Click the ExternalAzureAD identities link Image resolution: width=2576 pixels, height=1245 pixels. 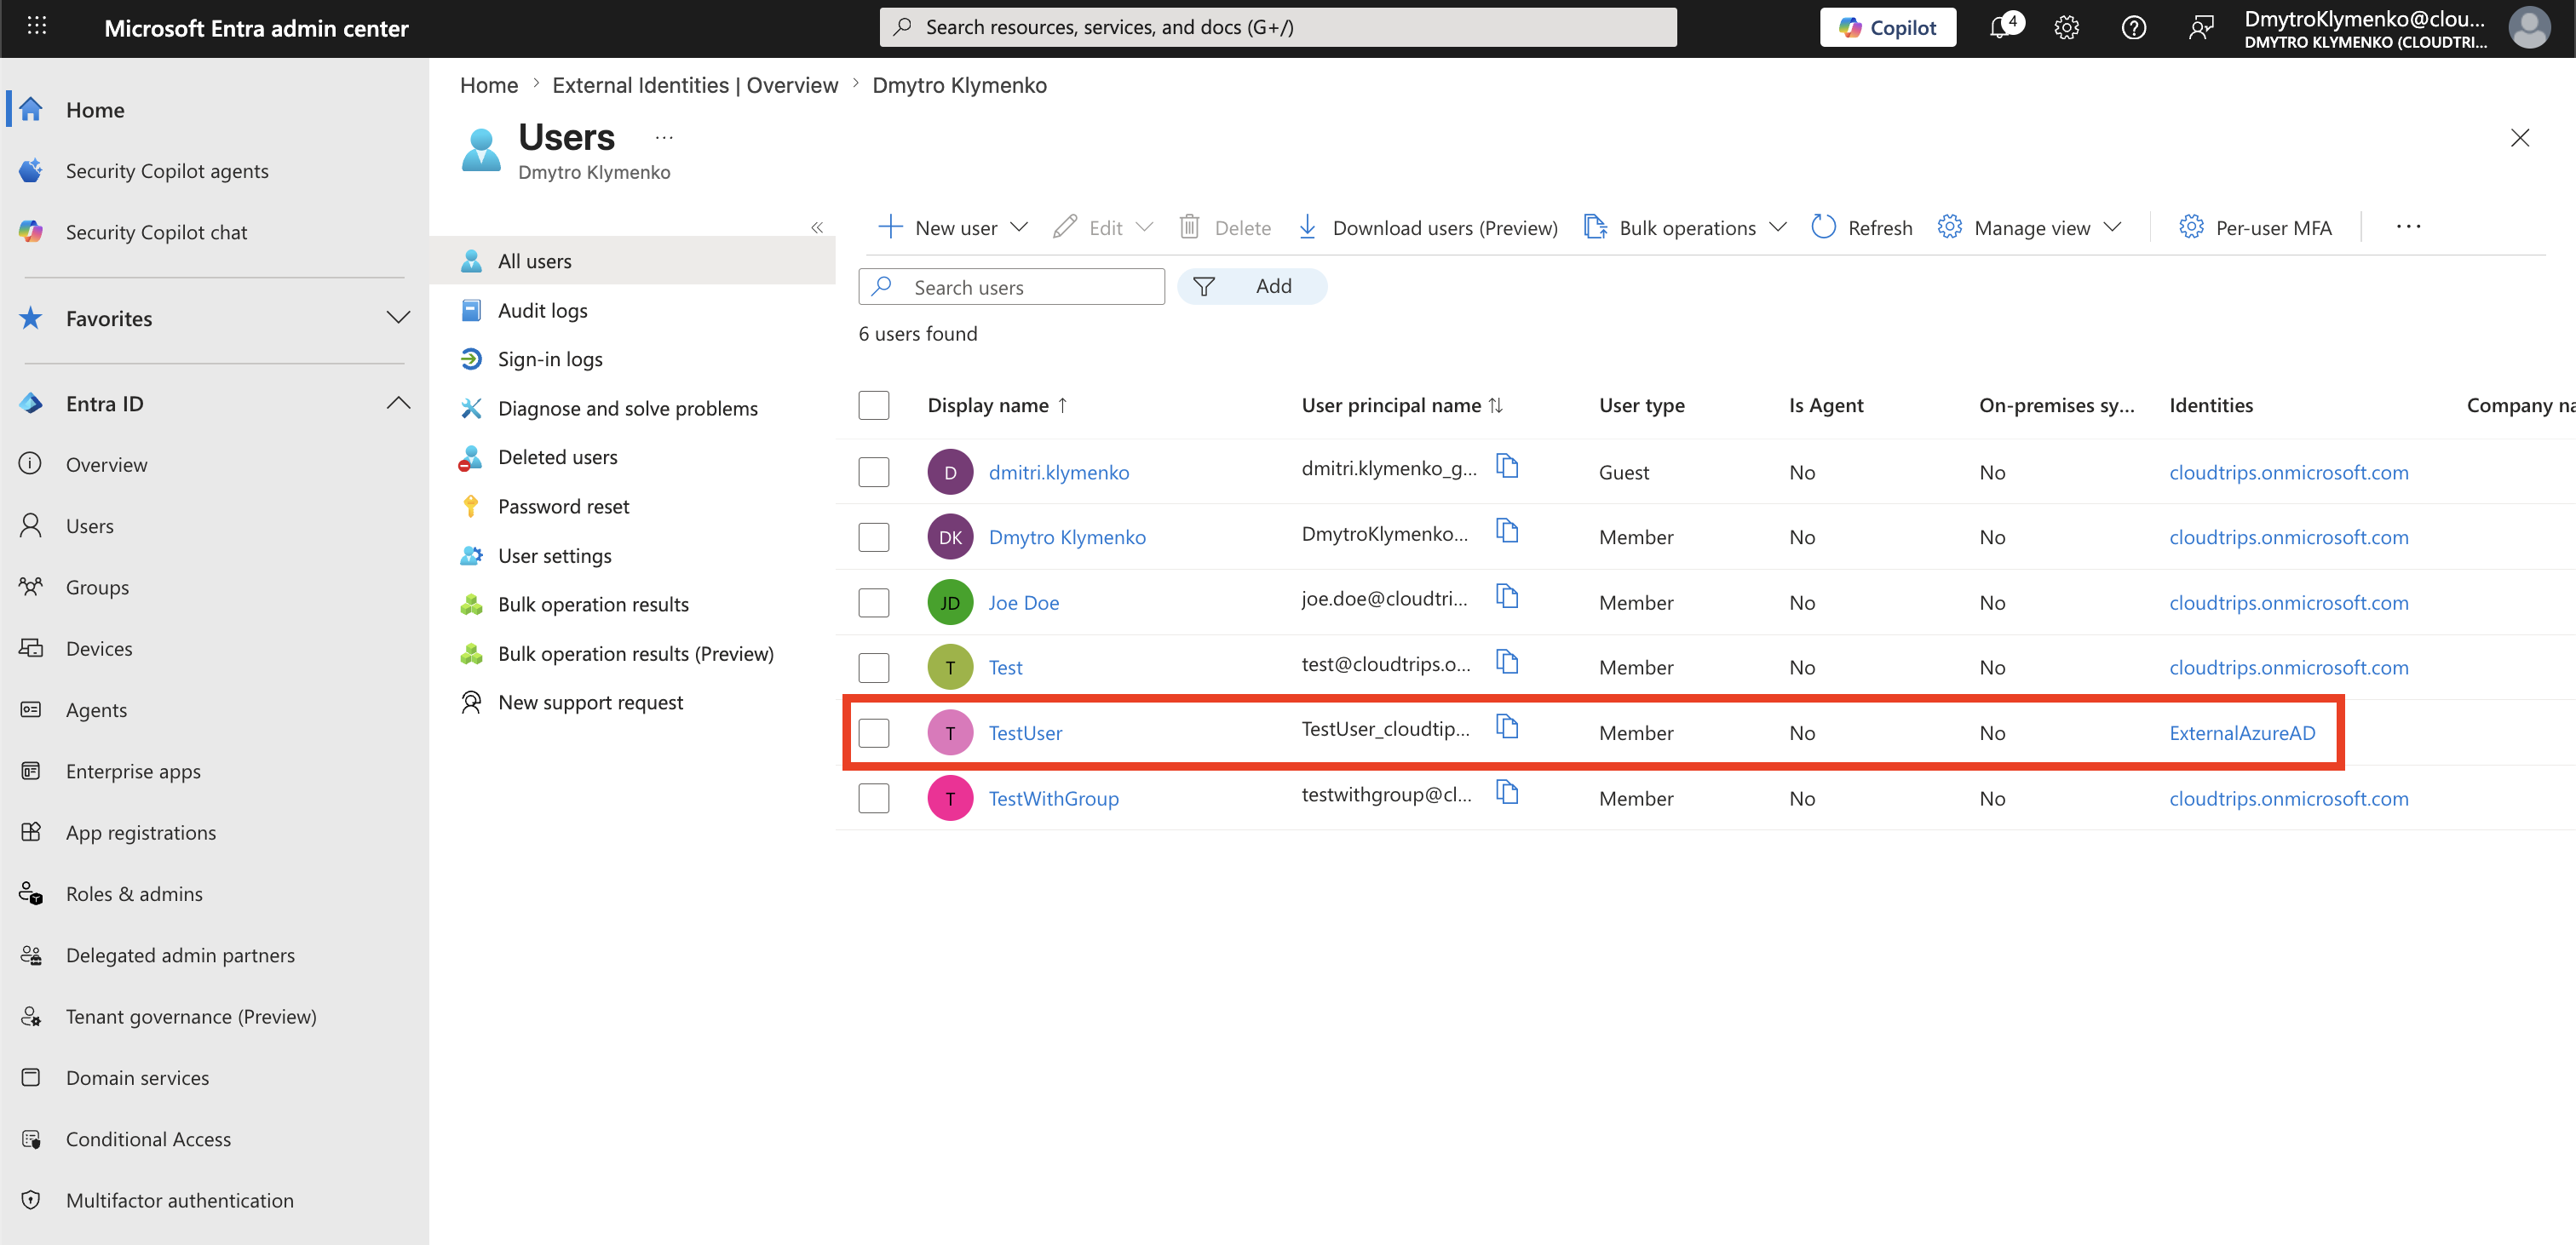coord(2241,733)
